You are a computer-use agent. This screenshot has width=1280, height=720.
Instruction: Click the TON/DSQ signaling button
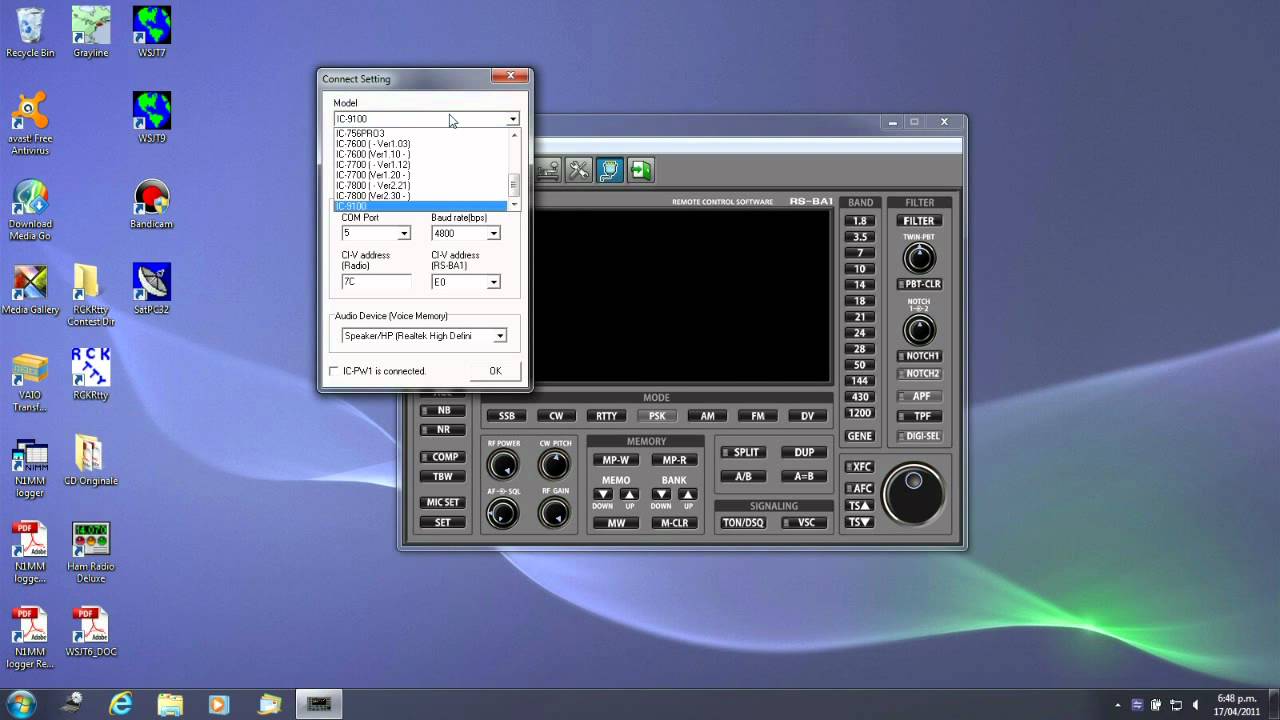coord(743,523)
